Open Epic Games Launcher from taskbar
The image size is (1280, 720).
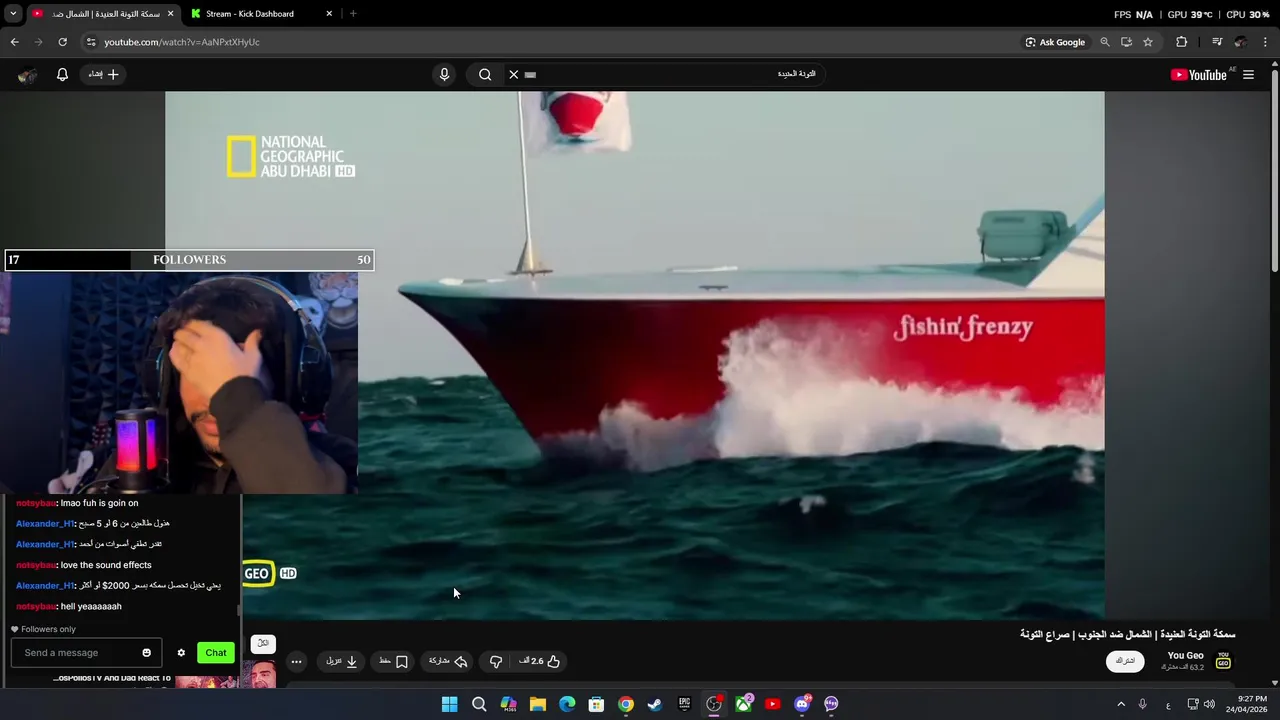[x=684, y=704]
